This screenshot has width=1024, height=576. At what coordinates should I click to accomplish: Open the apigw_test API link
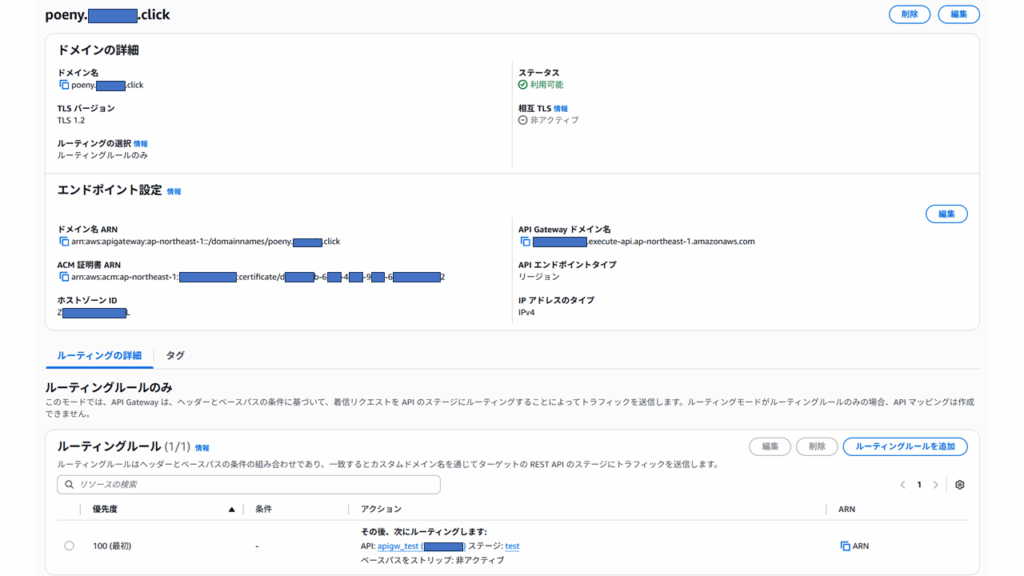click(397, 546)
